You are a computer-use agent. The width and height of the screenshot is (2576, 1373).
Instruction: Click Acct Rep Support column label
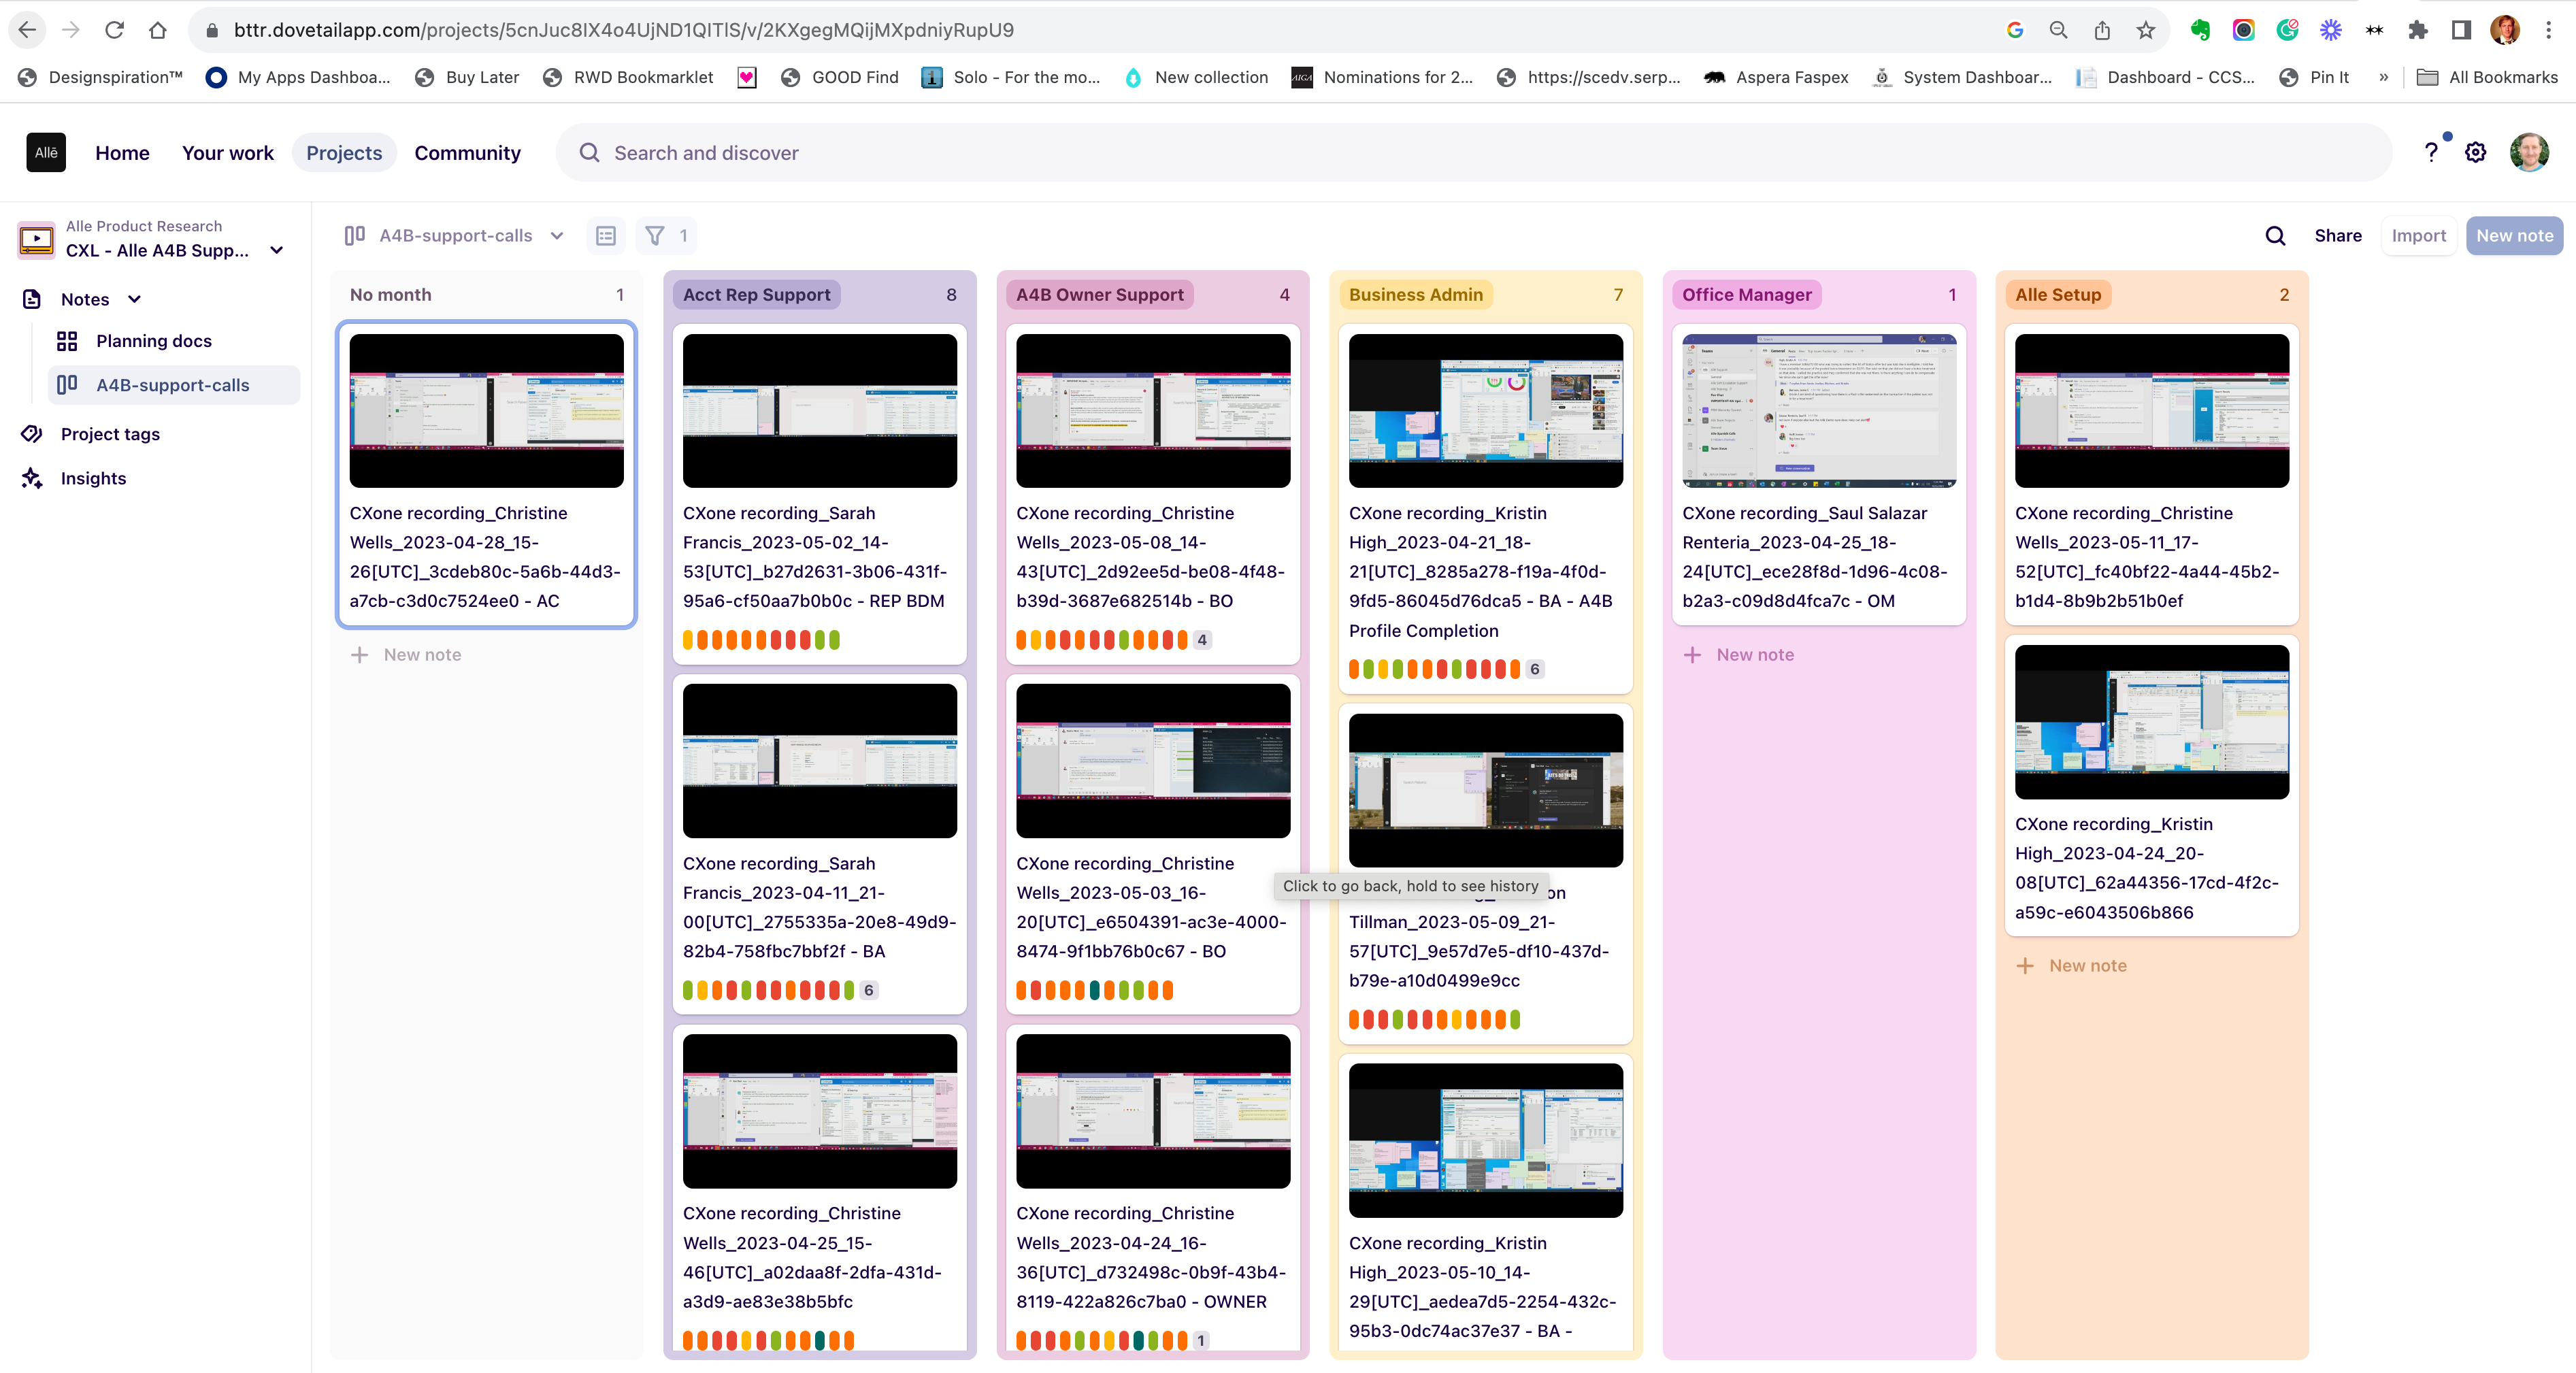point(756,294)
